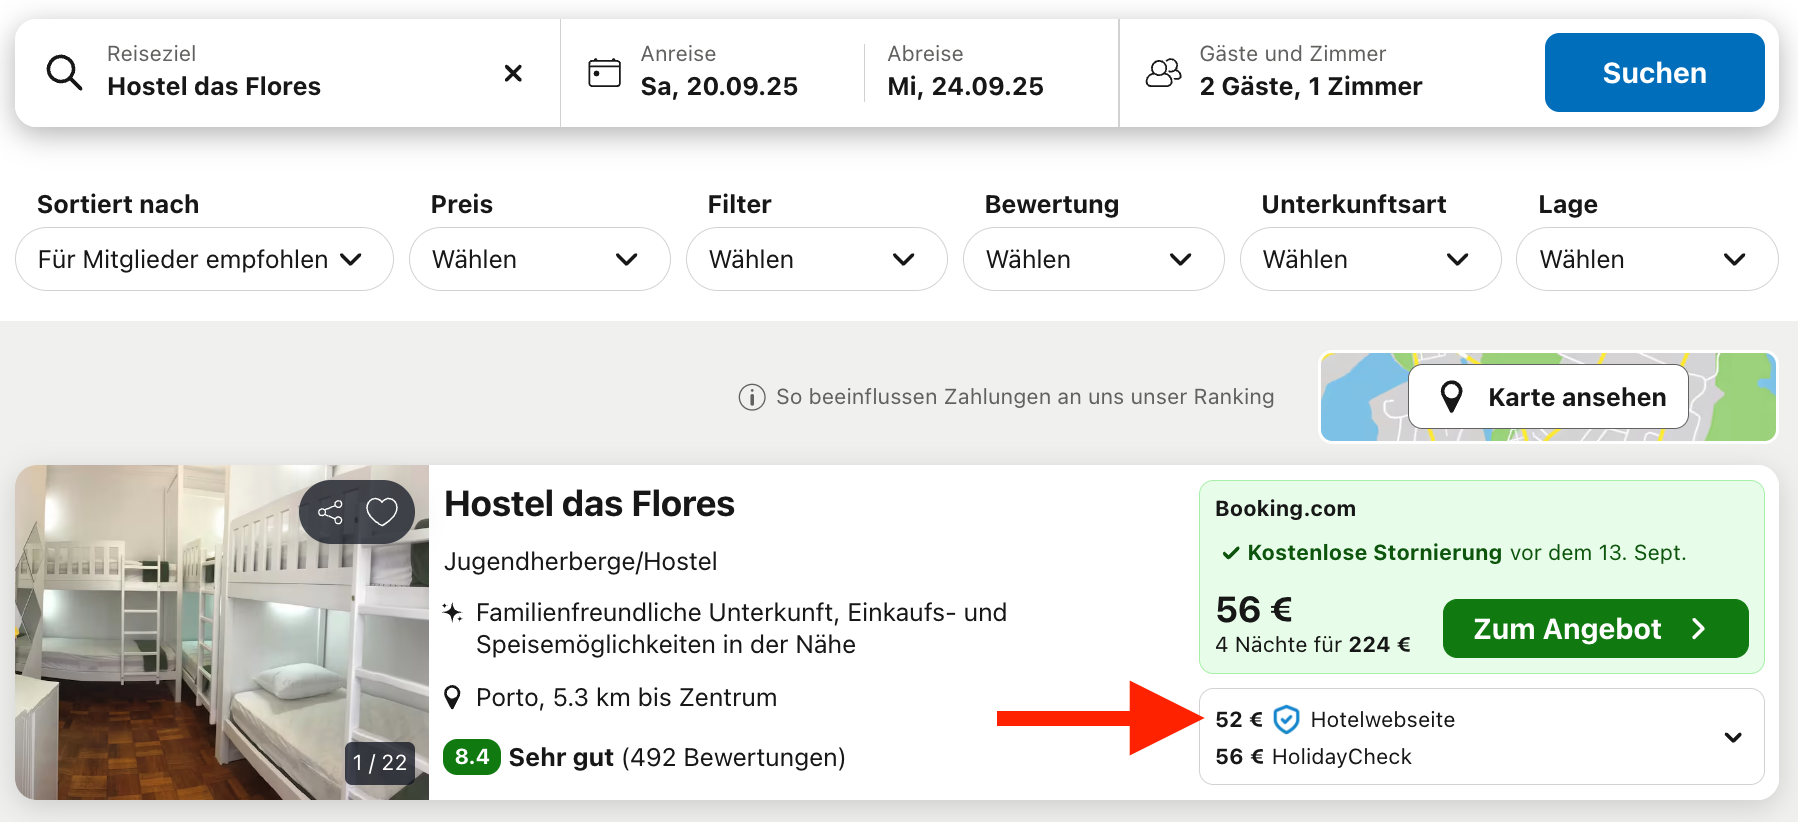Add Hostel das Flores to favorites
The image size is (1798, 822).
click(382, 512)
